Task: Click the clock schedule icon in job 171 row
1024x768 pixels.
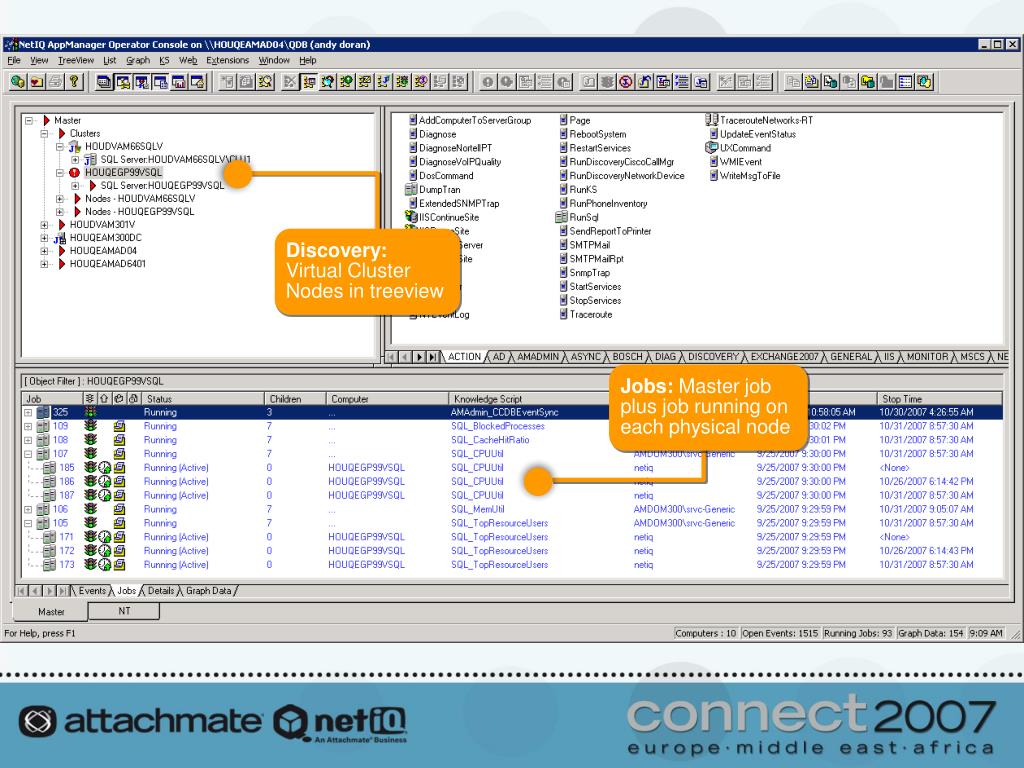Action: pyautogui.click(x=104, y=537)
